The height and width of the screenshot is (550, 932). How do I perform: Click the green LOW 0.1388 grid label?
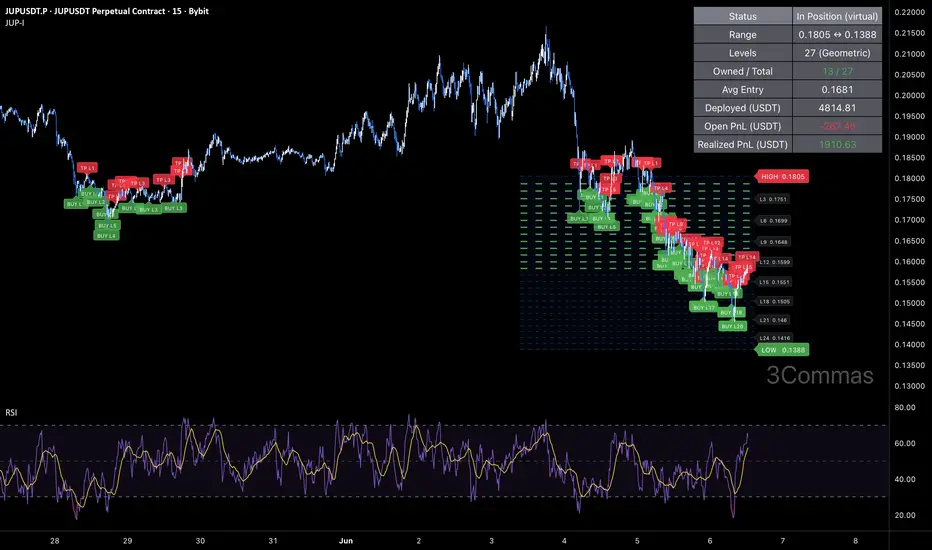782,350
